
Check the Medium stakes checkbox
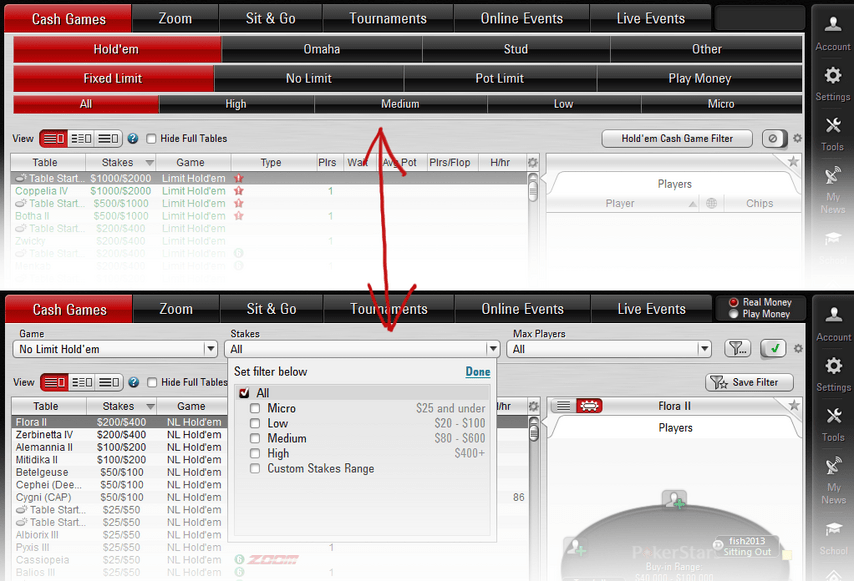(255, 438)
